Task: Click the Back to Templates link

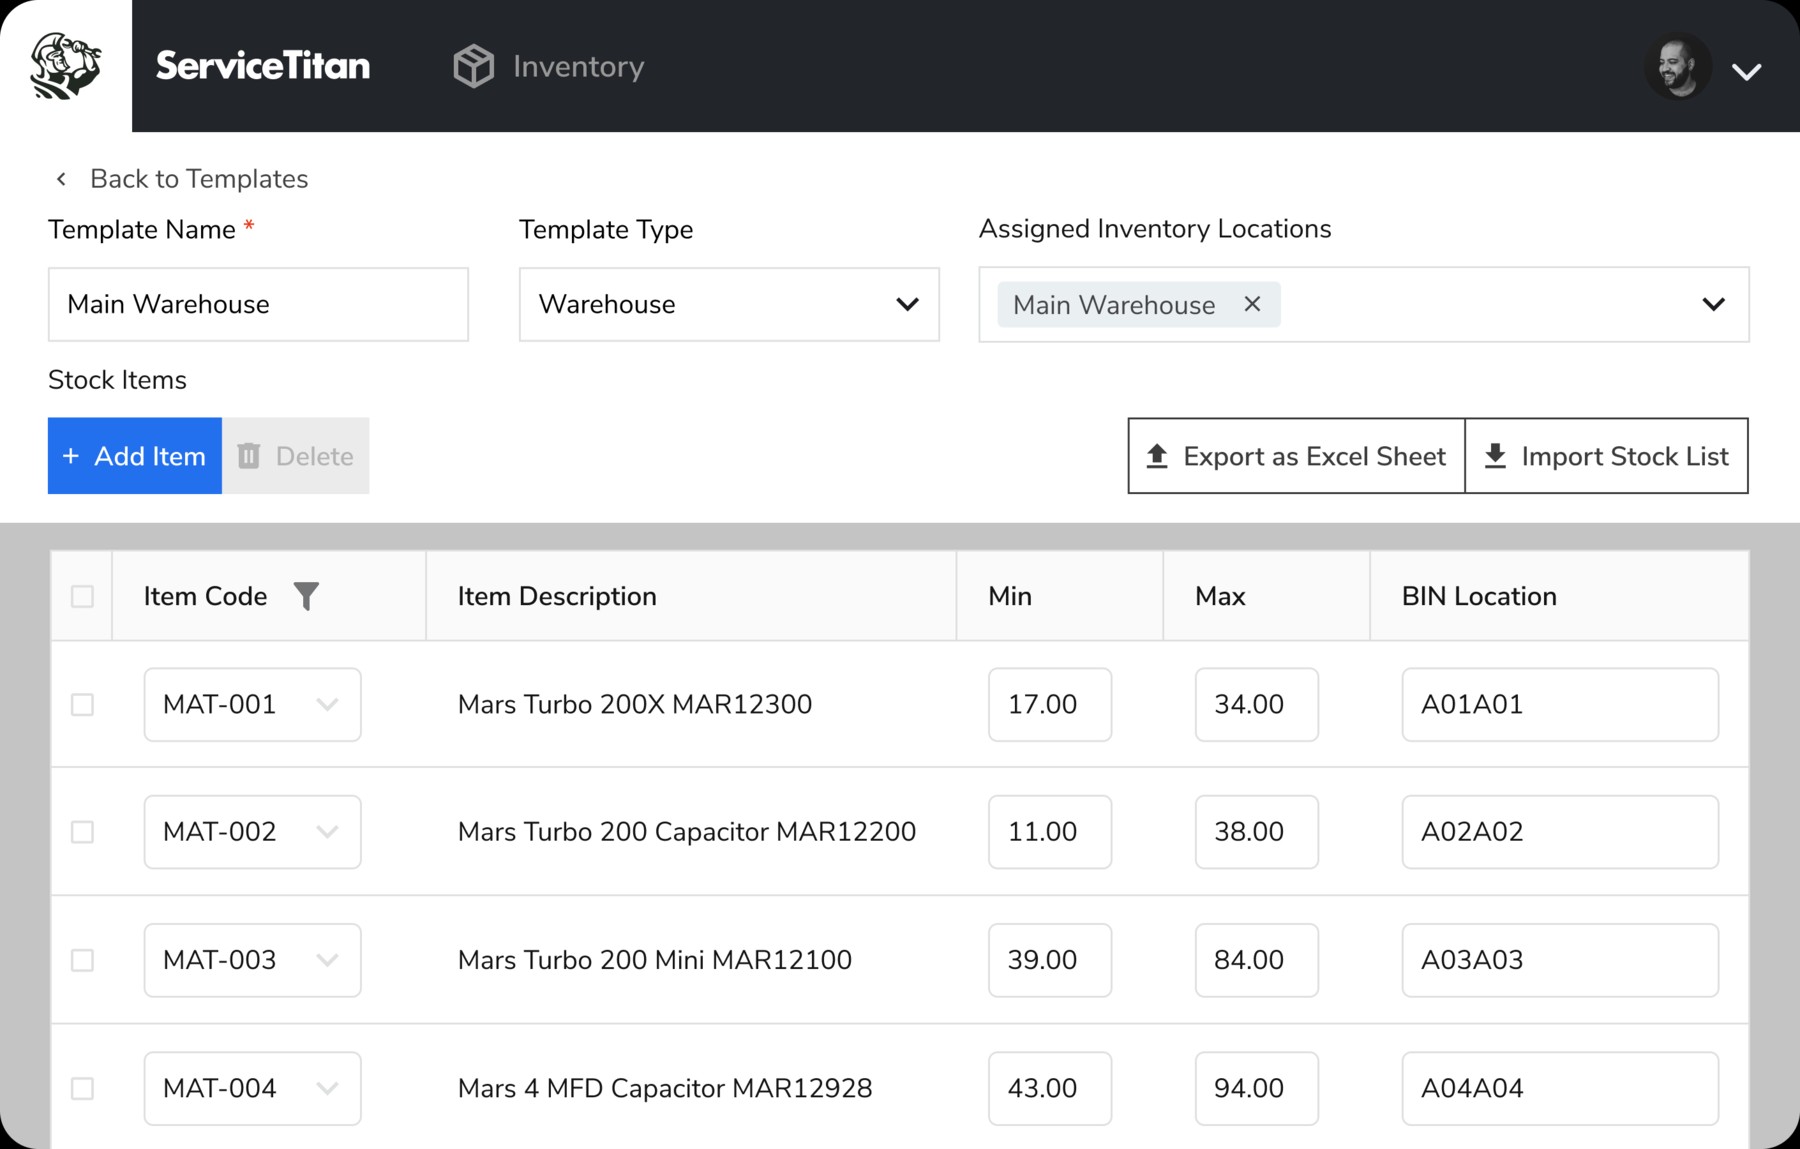Action: tap(199, 179)
